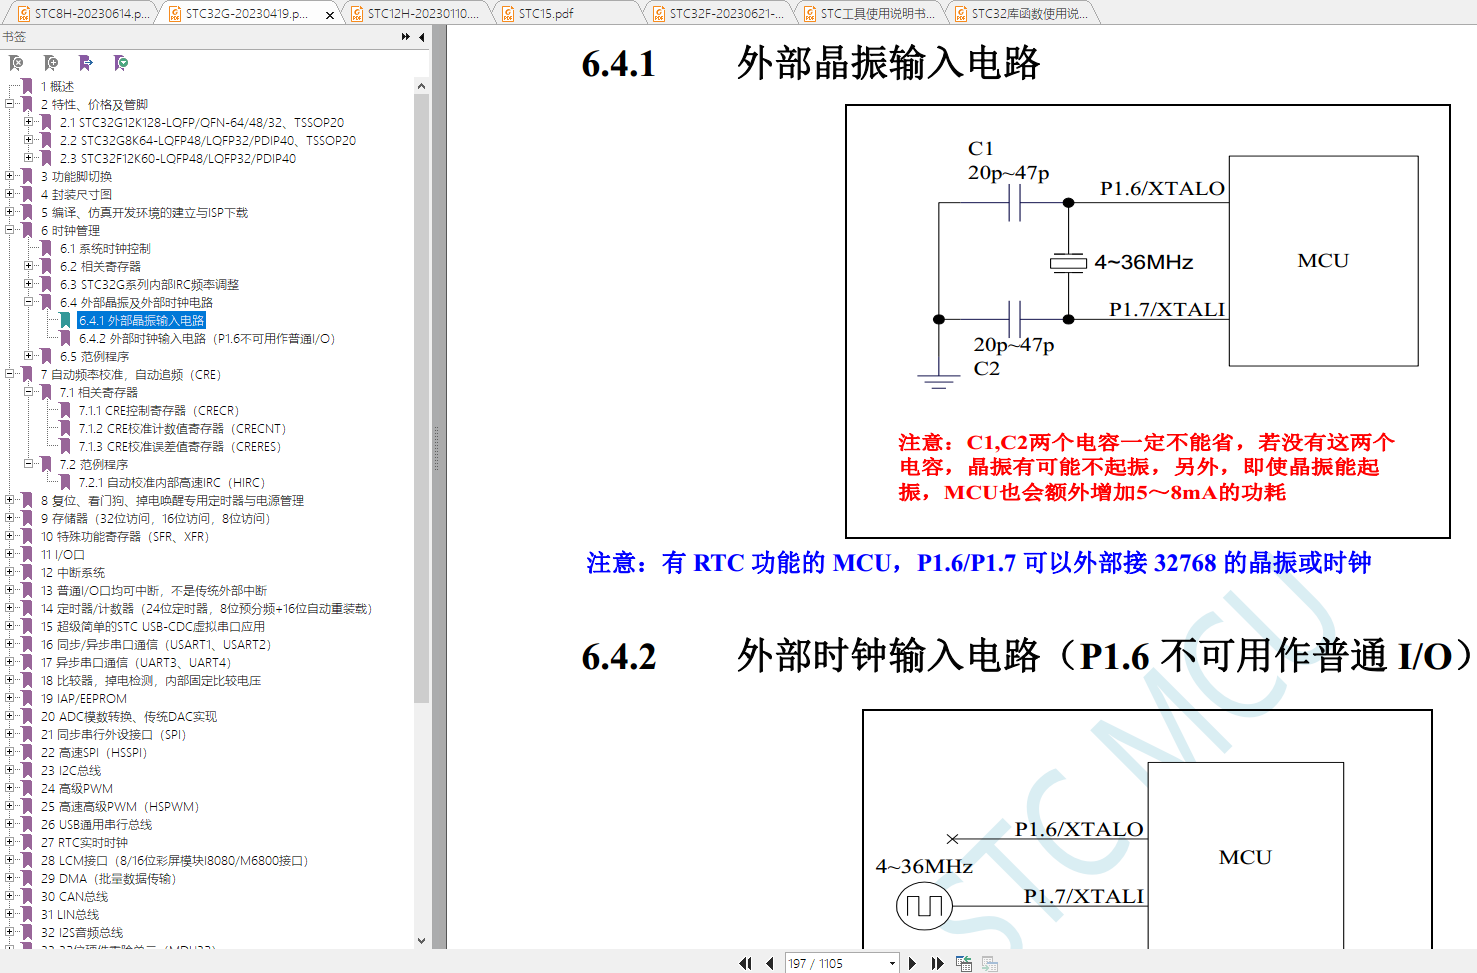Viewport: 1477px width, 973px height.
Task: Collapse the 6.4 外部晶振及外部时钟电路 node
Action: [x=29, y=302]
